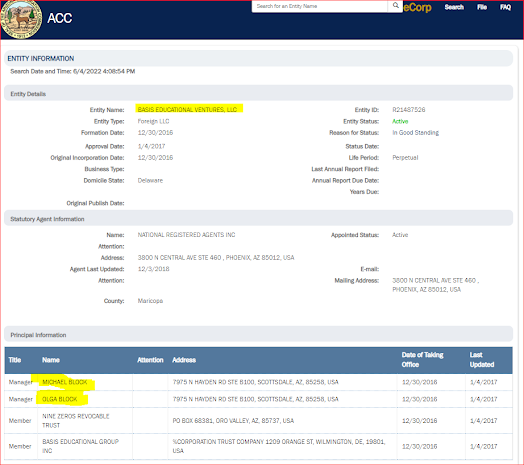Select the approval date 1/4/2017
This screenshot has width=524, height=465.
click(x=151, y=146)
